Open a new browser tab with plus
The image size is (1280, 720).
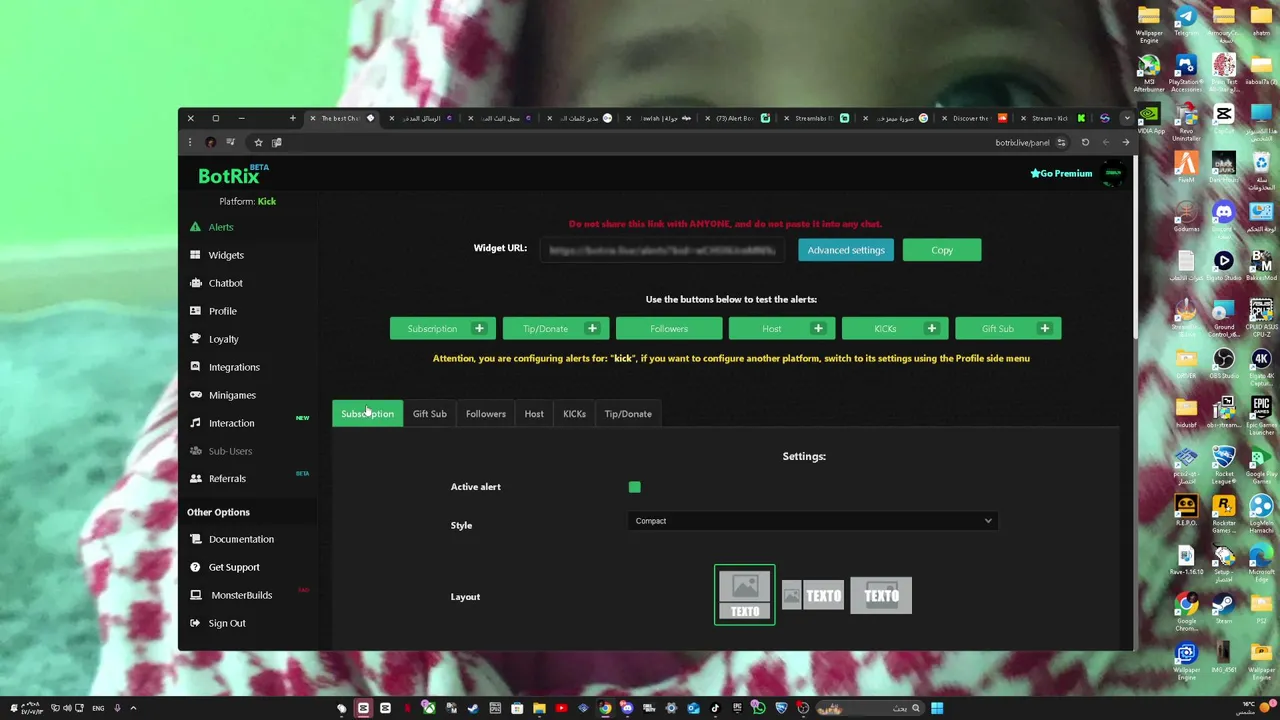[x=292, y=118]
